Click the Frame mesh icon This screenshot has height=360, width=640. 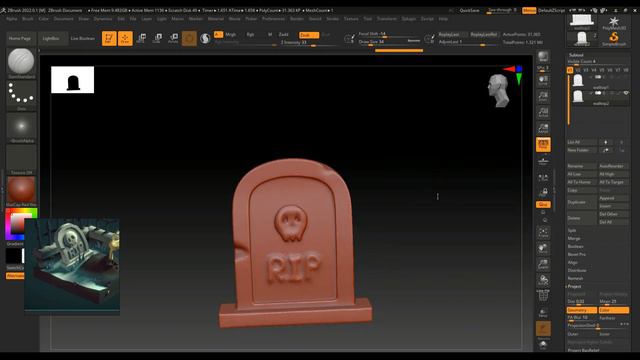coord(543,233)
